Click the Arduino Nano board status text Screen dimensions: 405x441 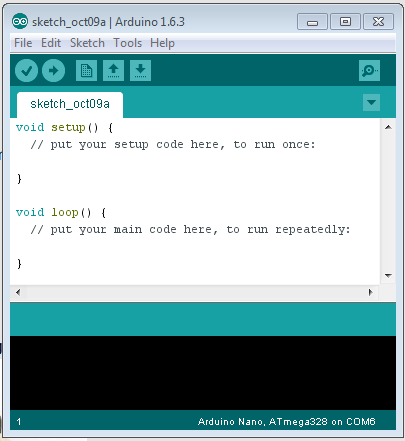(x=286, y=422)
